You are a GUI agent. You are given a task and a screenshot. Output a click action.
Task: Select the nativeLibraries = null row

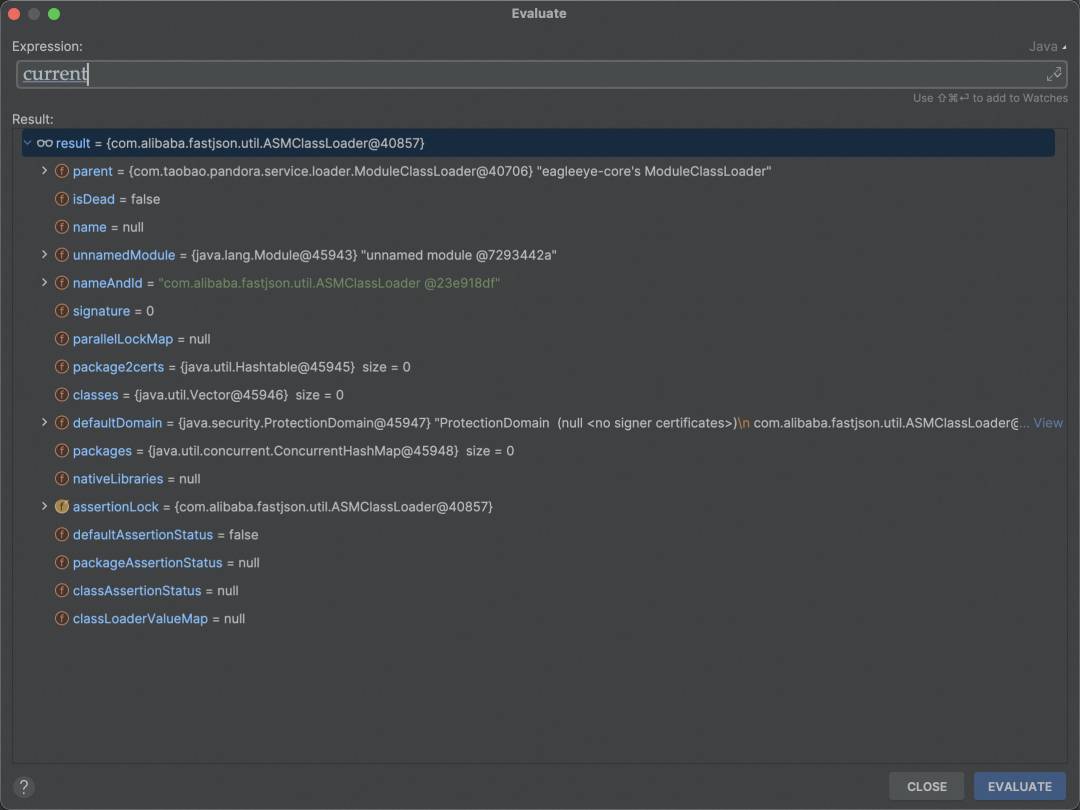tap(538, 479)
